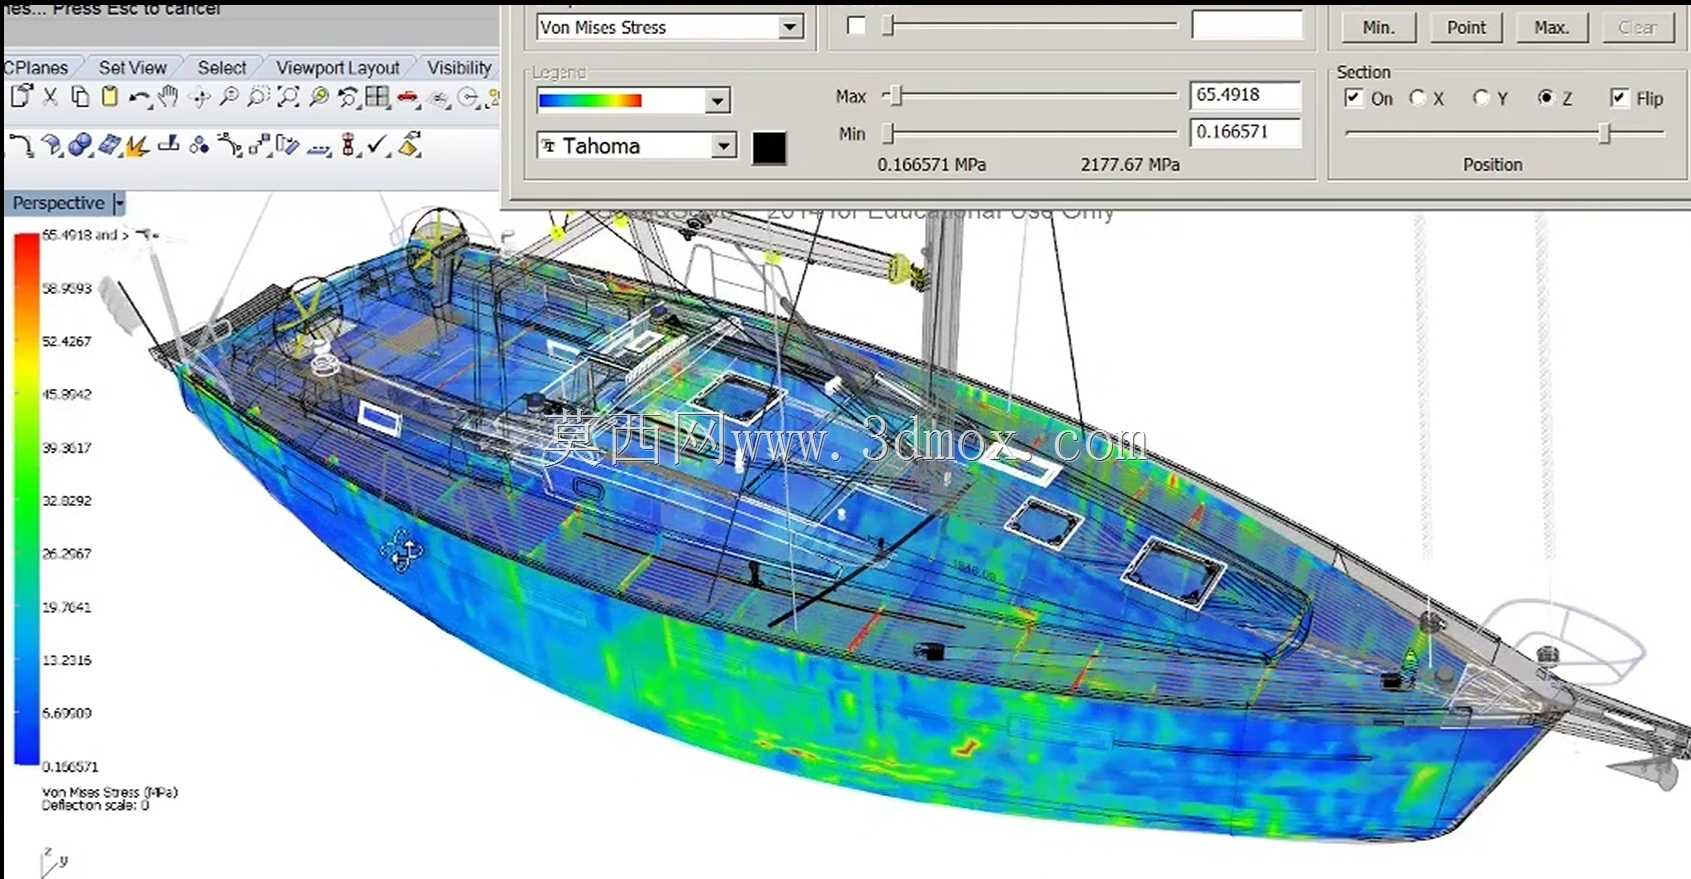1691x879 pixels.
Task: Open the curve point editing icon
Action: [229, 146]
